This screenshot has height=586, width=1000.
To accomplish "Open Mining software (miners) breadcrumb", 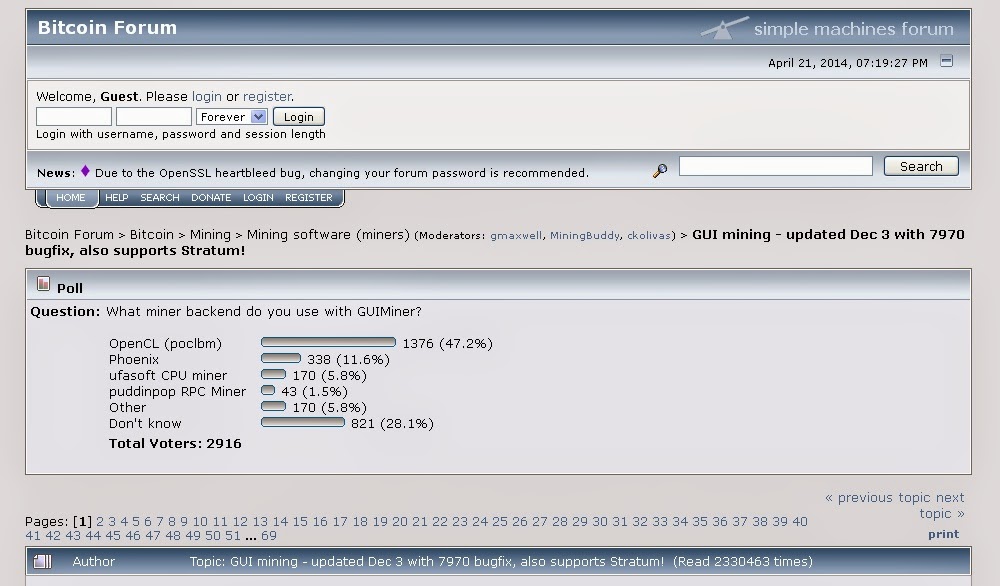I will (328, 235).
